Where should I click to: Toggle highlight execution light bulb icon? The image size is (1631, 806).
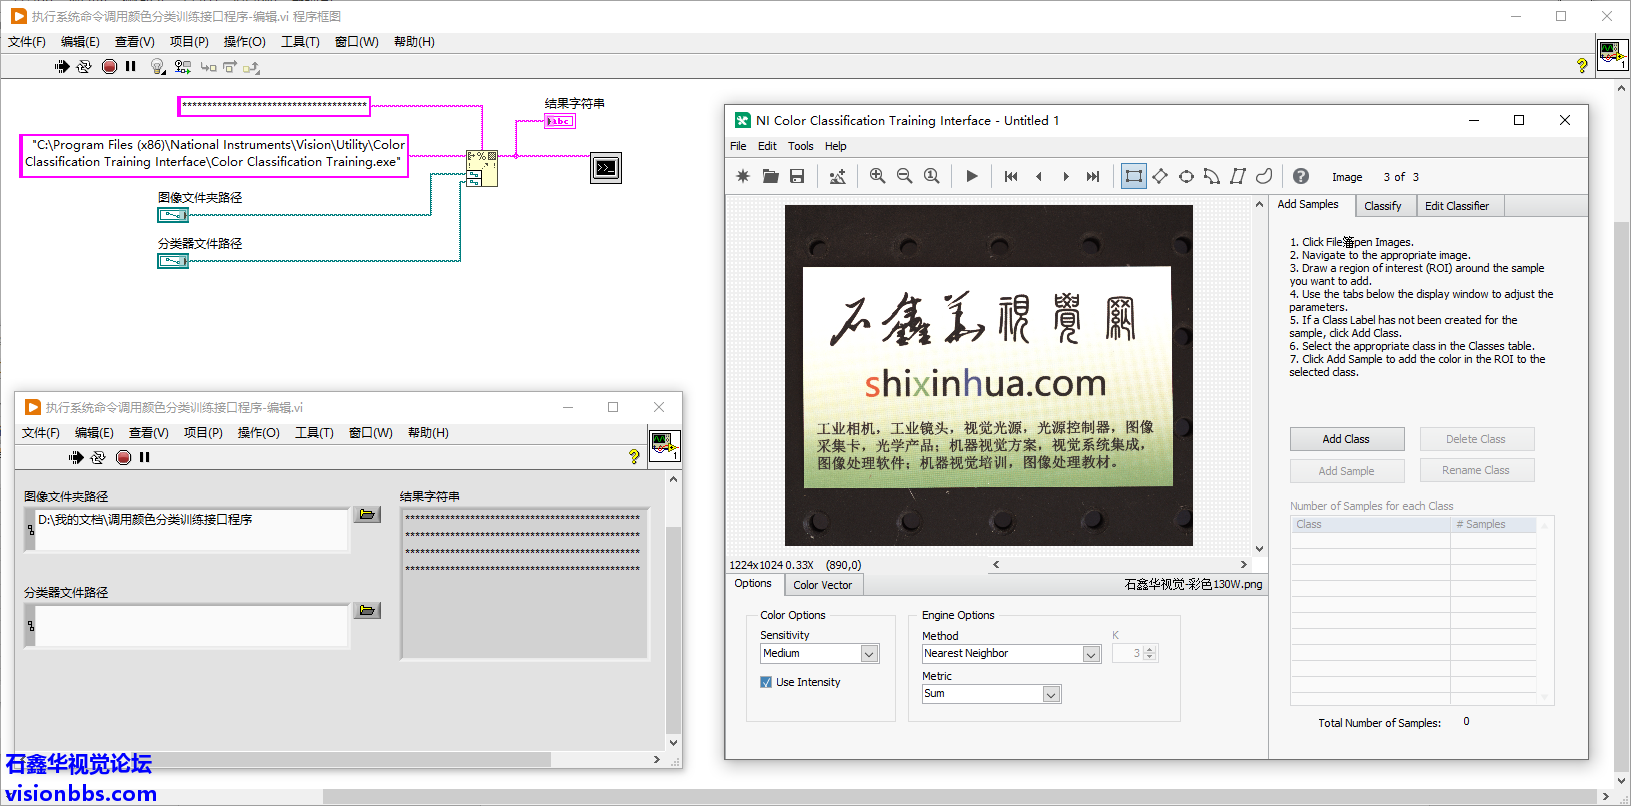click(157, 67)
